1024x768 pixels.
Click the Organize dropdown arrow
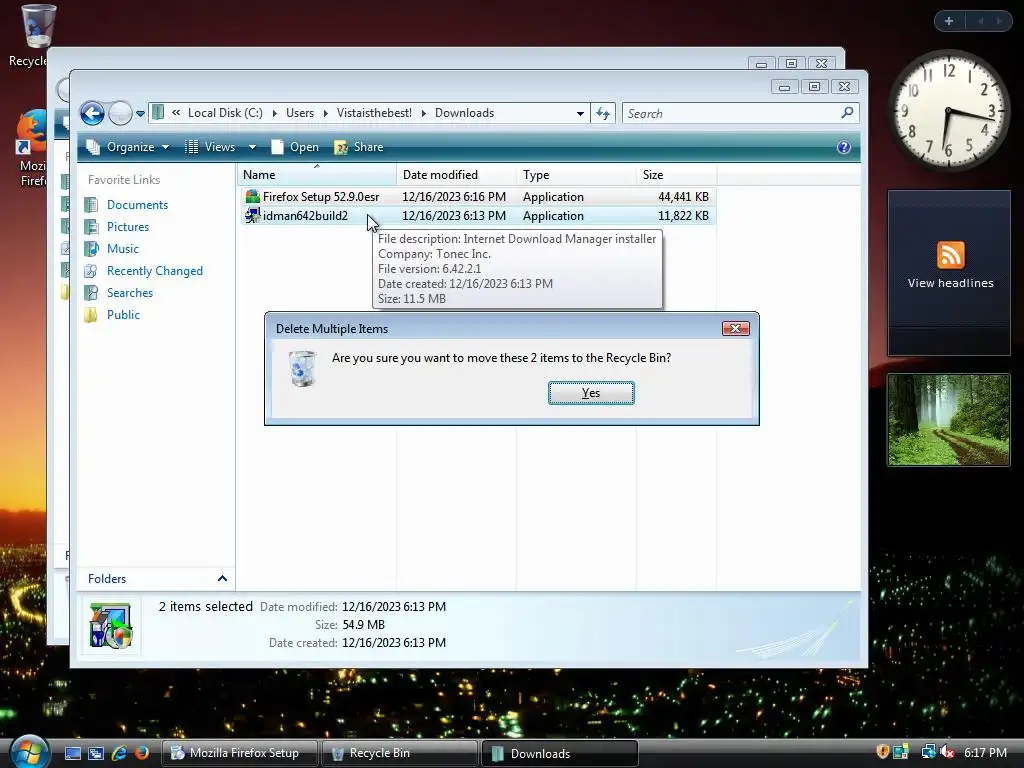165,147
